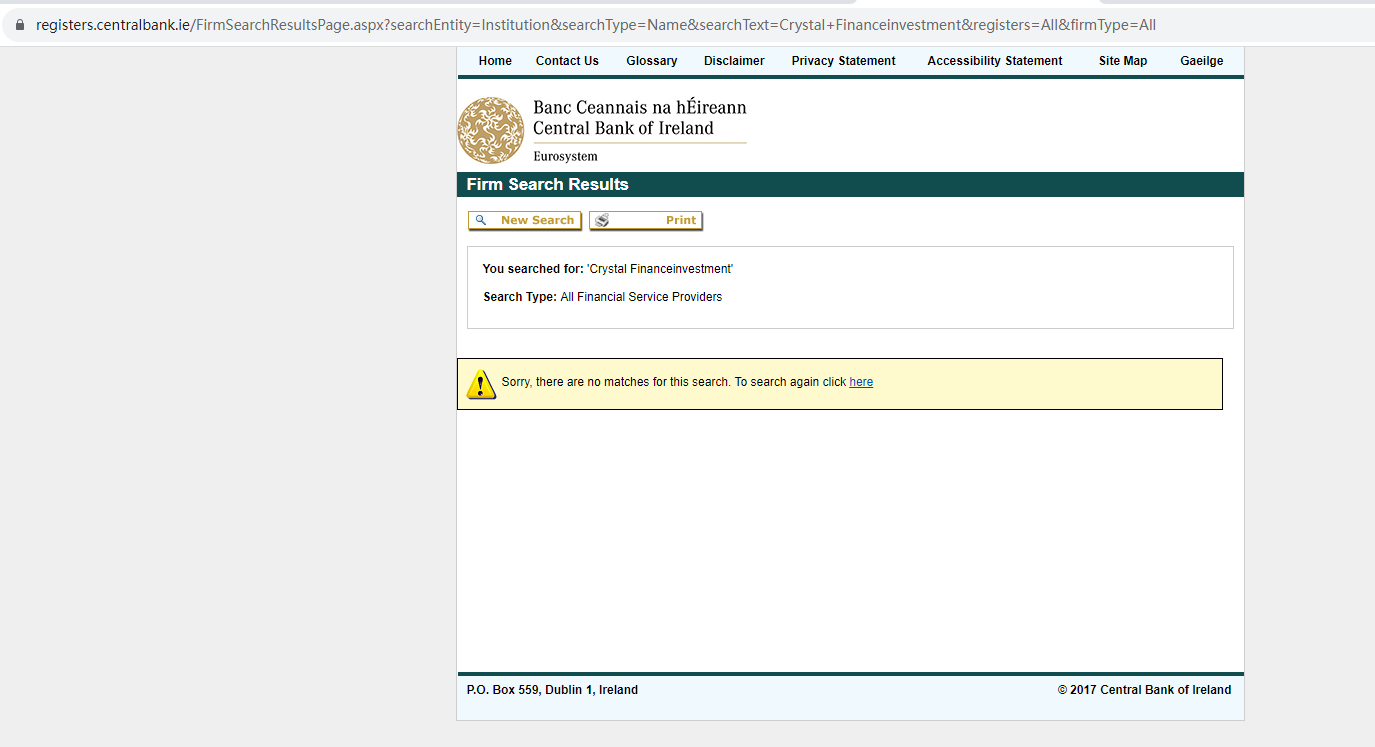Click the Central Bank of Ireland round emblem
This screenshot has height=747, width=1375.
point(491,131)
